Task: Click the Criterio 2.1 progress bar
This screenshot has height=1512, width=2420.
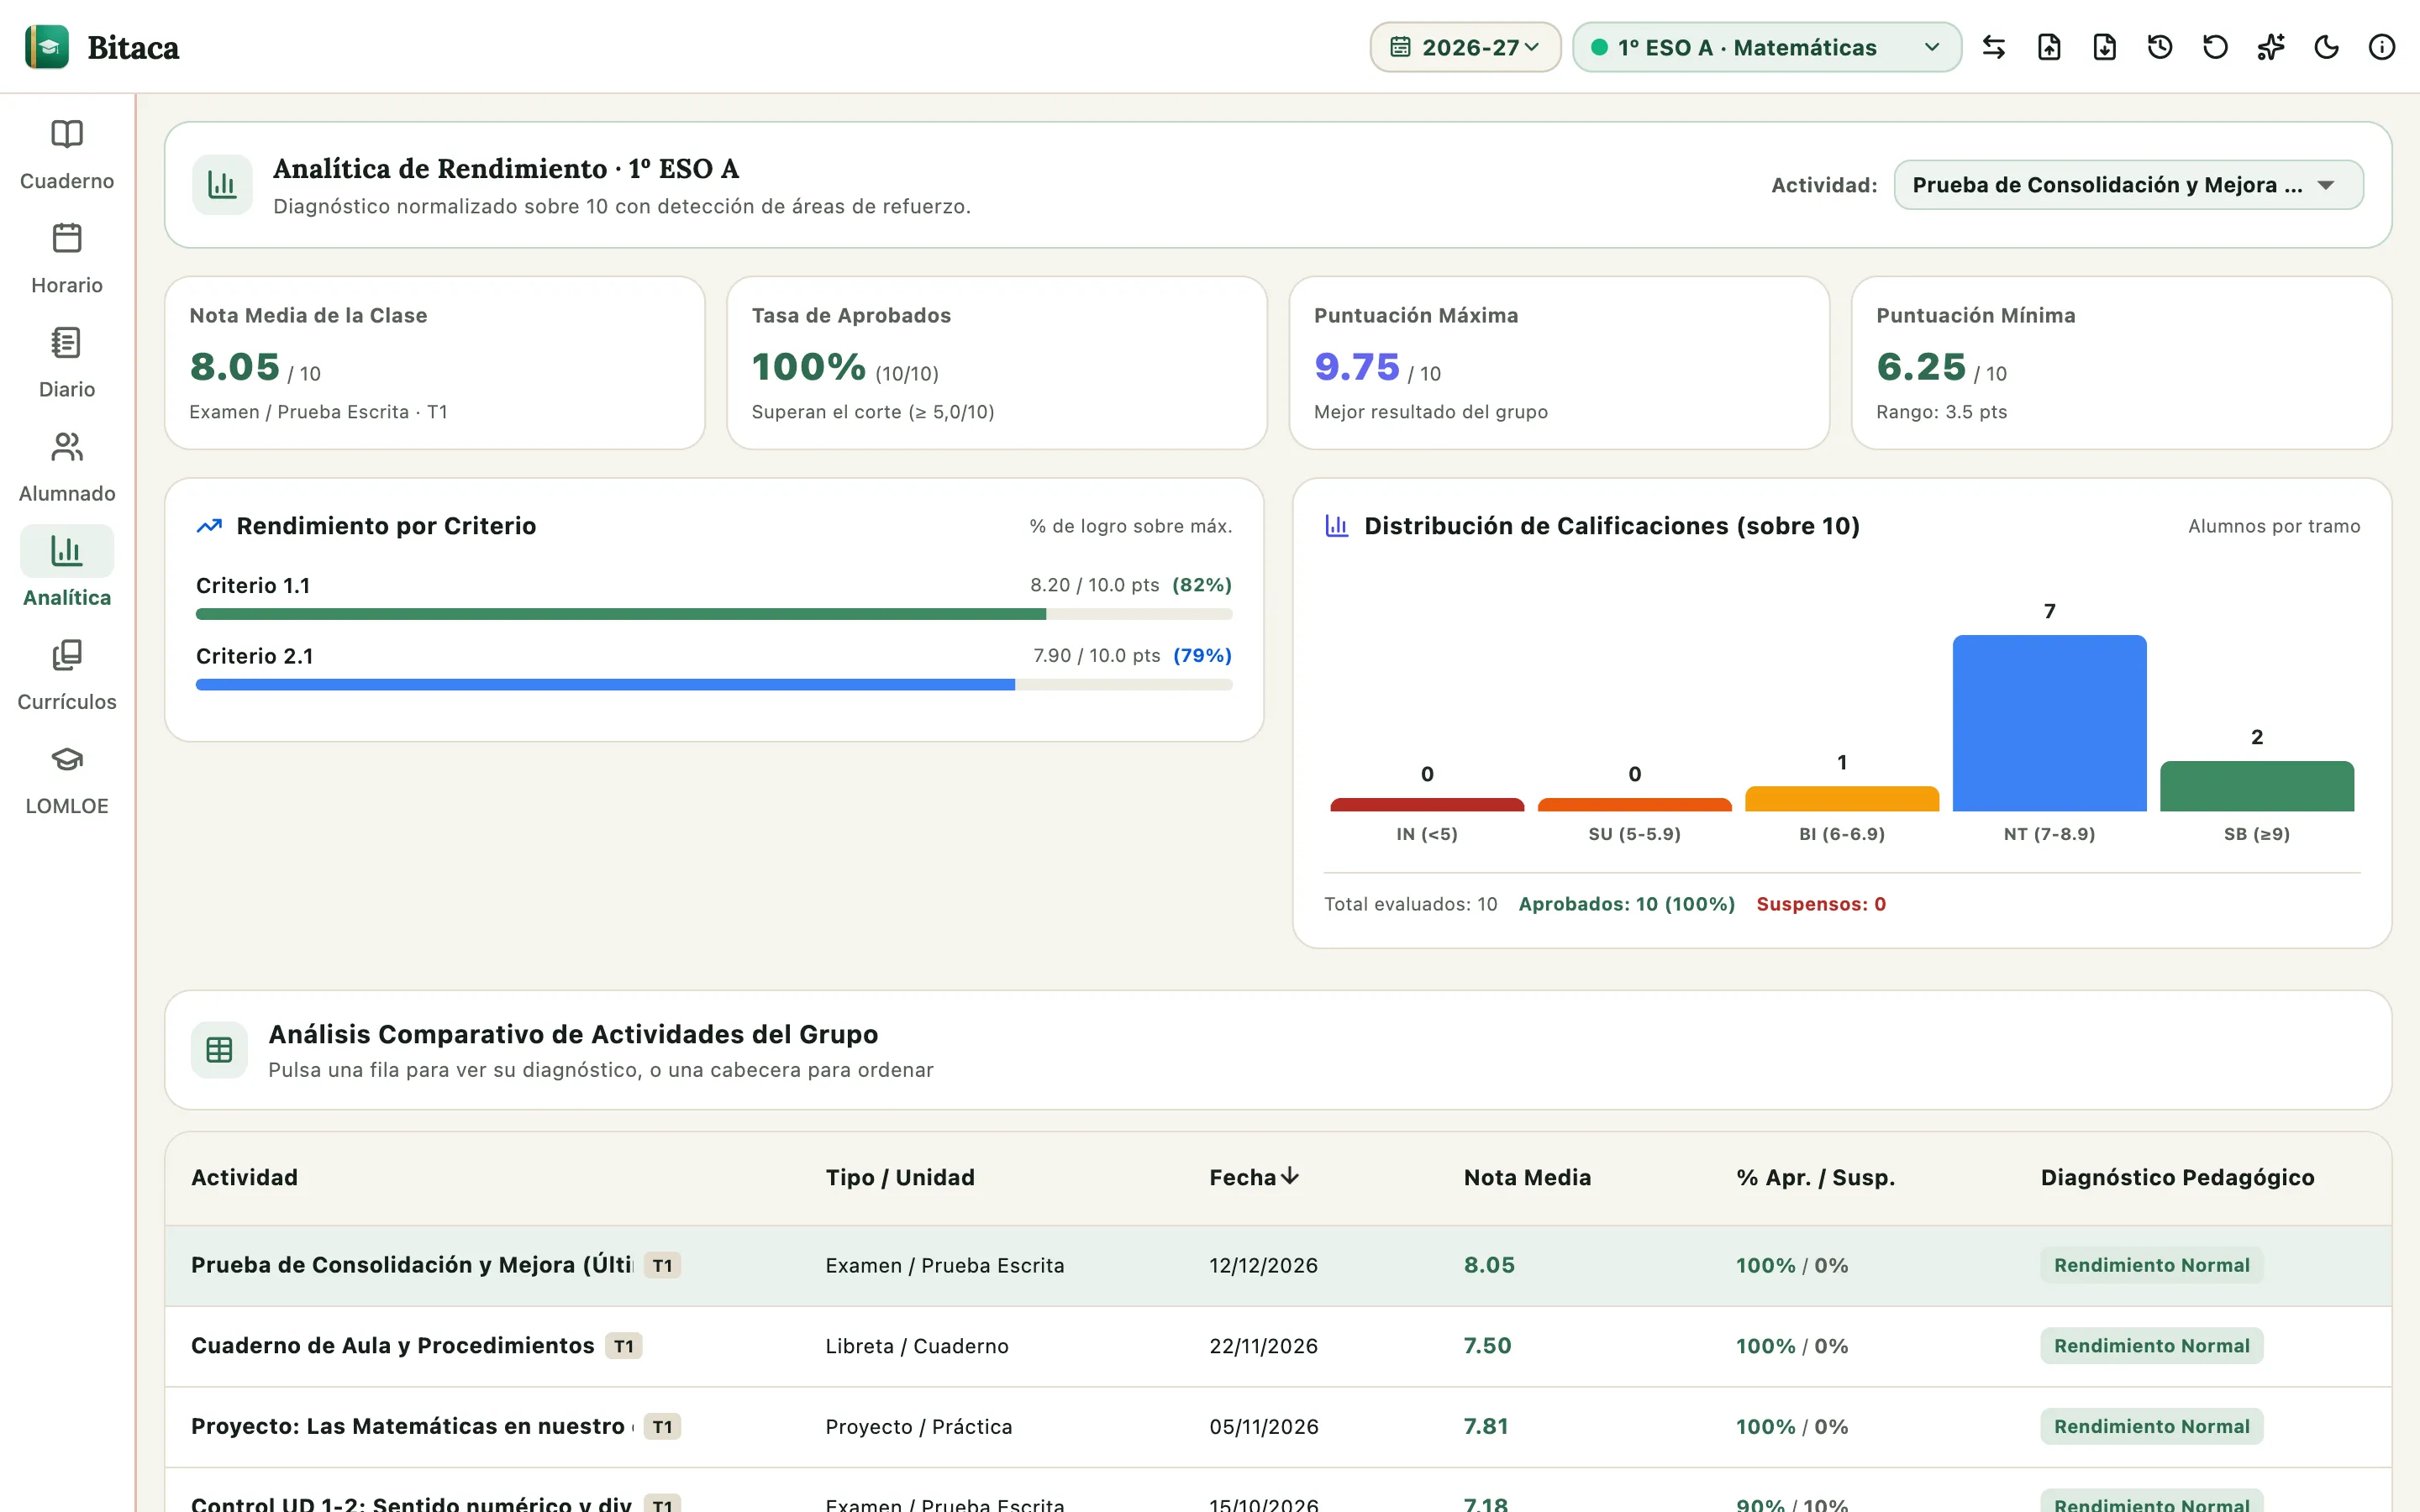Action: pyautogui.click(x=714, y=685)
